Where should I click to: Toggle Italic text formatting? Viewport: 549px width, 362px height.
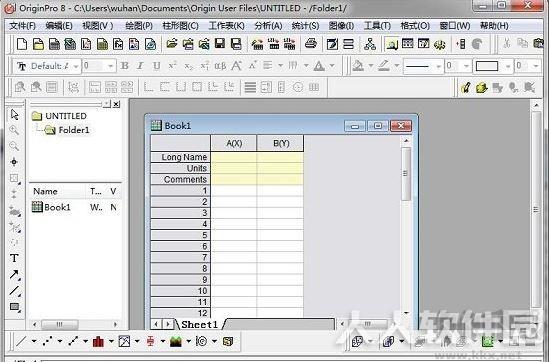(x=140, y=66)
